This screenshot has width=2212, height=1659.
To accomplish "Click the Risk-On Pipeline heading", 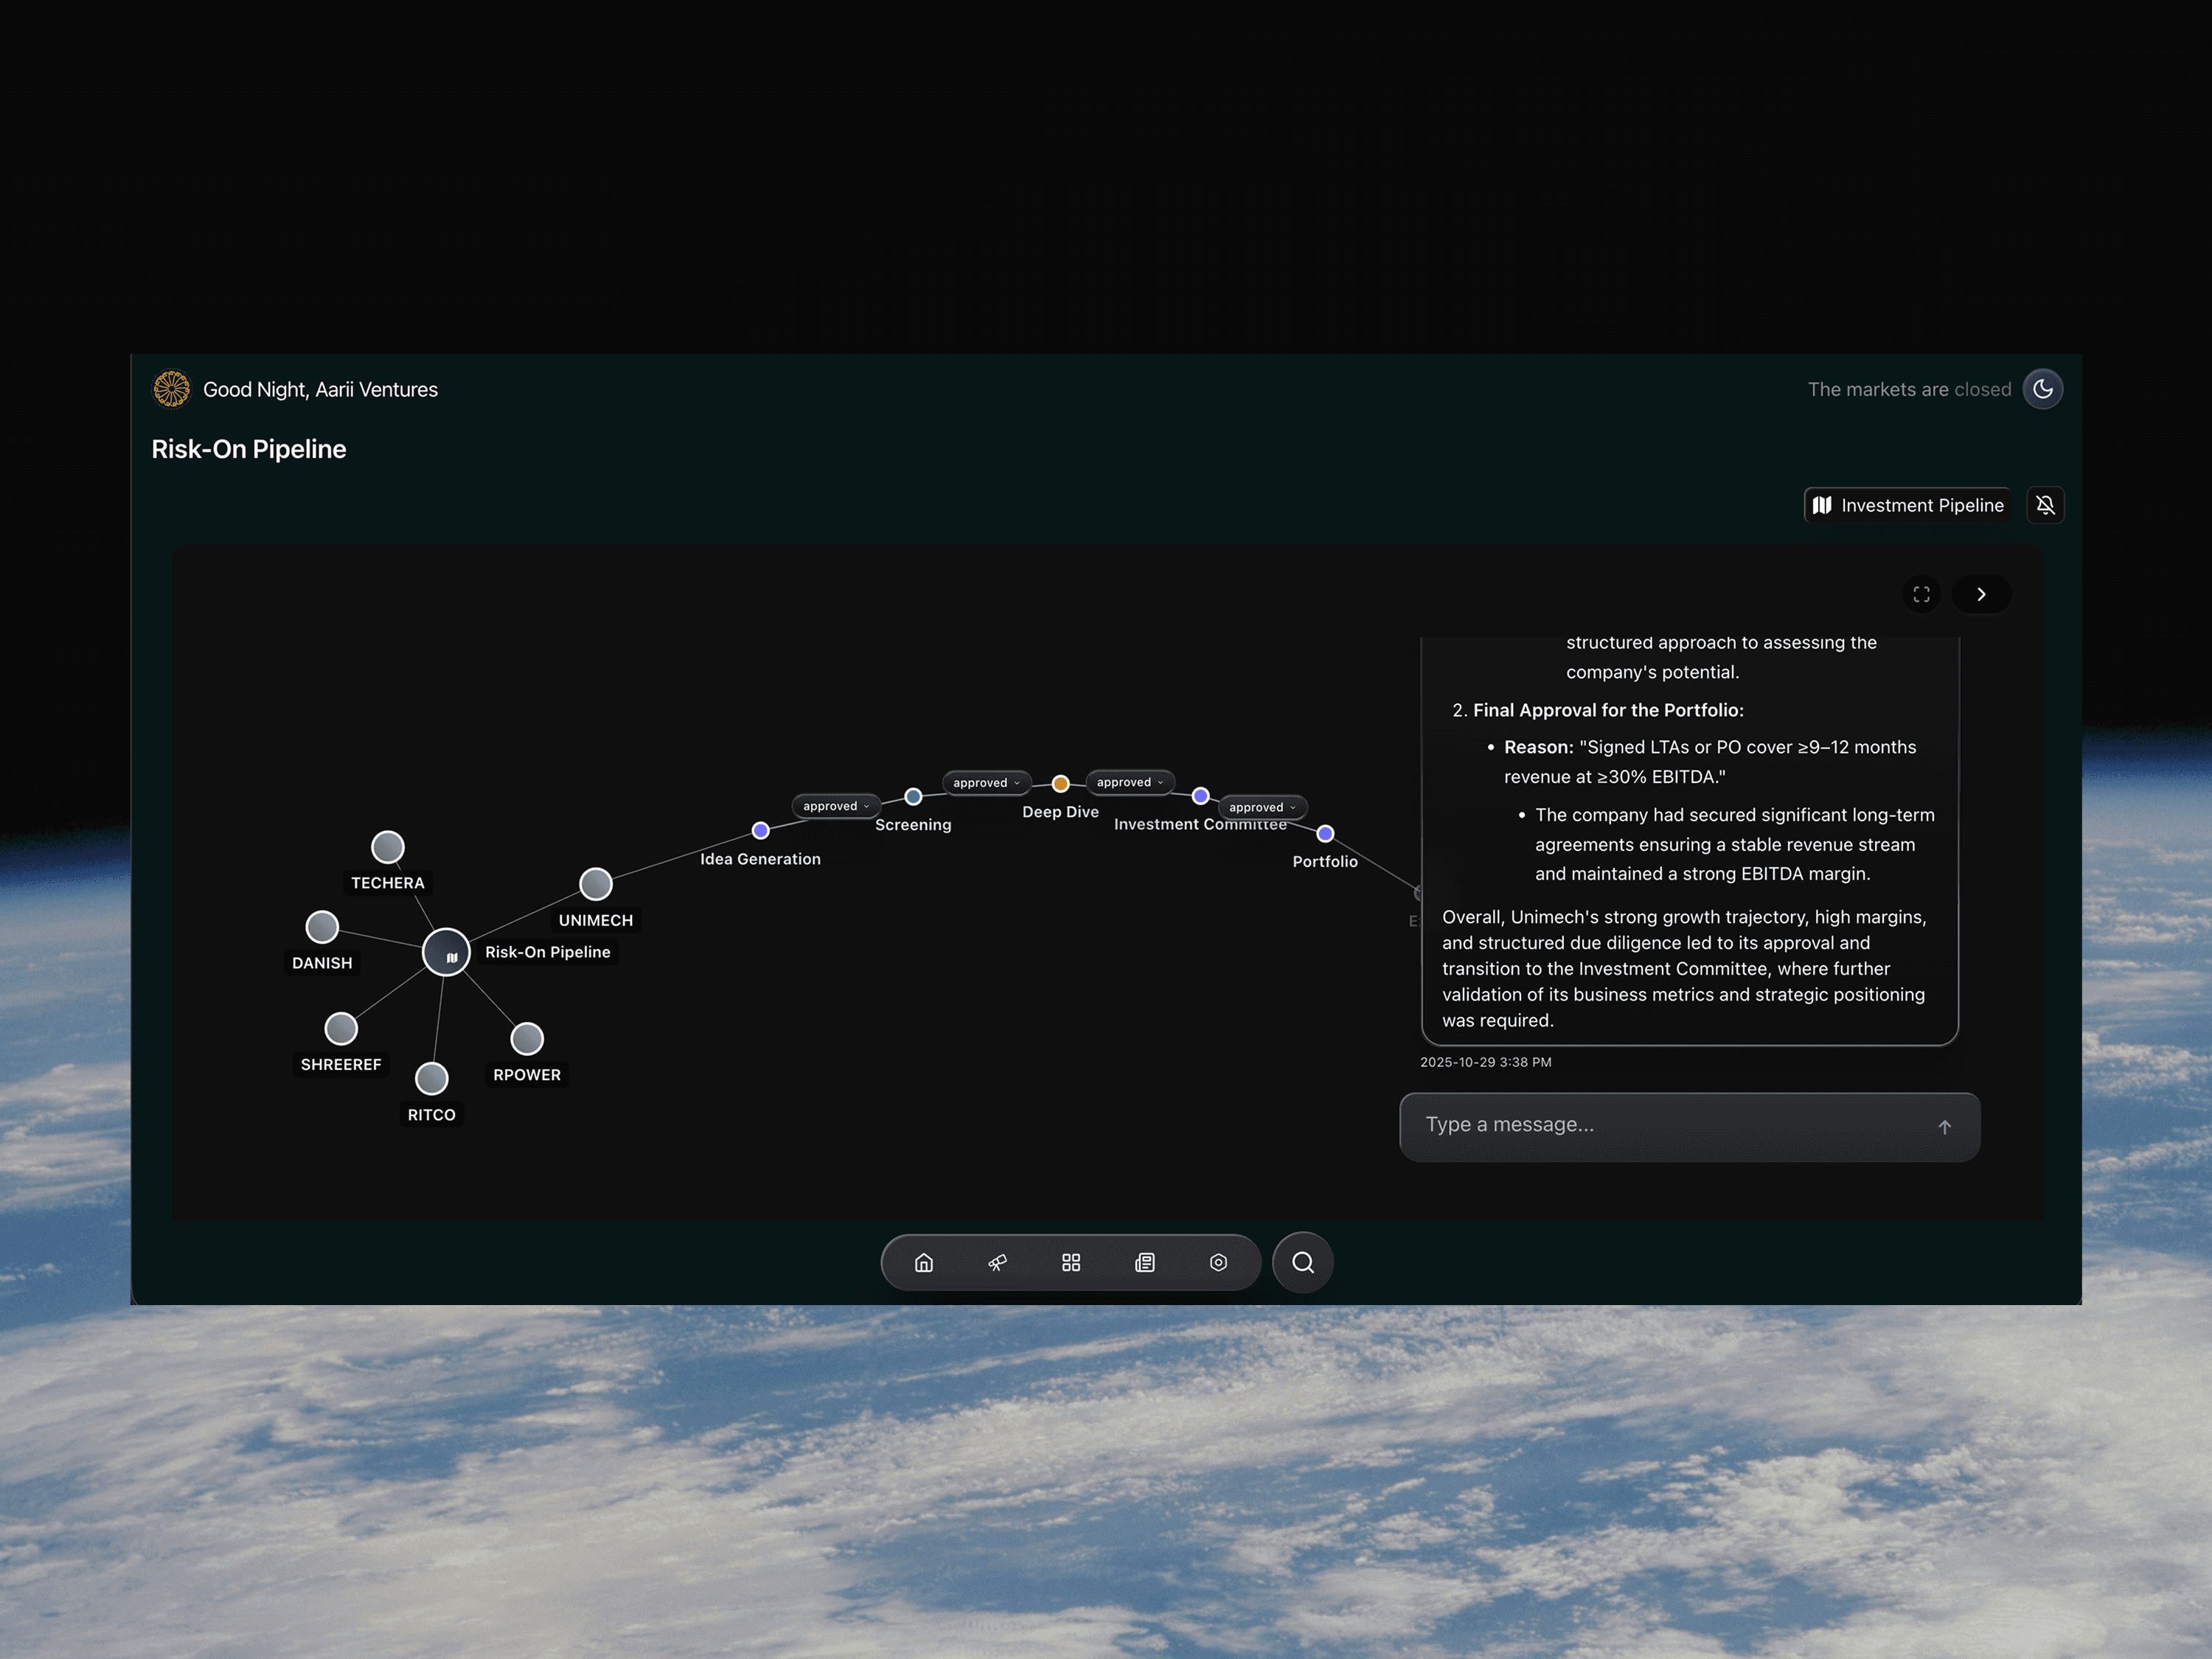I will pyautogui.click(x=249, y=449).
